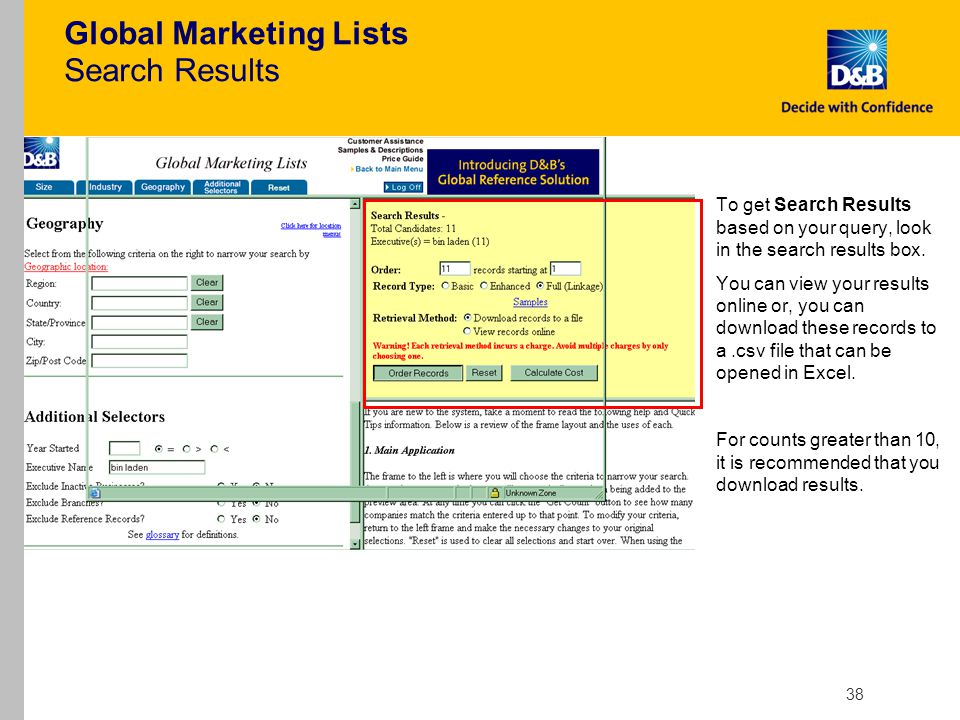The height and width of the screenshot is (720, 960).
Task: Click the 'Executive(s) = bin laden (11)' text
Action: [430, 242]
